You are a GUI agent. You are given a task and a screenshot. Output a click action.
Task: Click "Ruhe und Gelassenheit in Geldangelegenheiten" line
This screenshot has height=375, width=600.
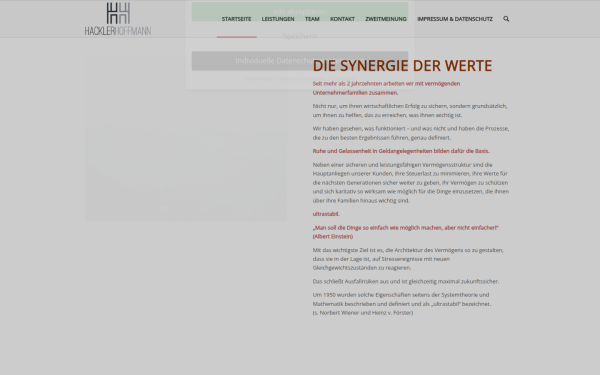pos(401,151)
